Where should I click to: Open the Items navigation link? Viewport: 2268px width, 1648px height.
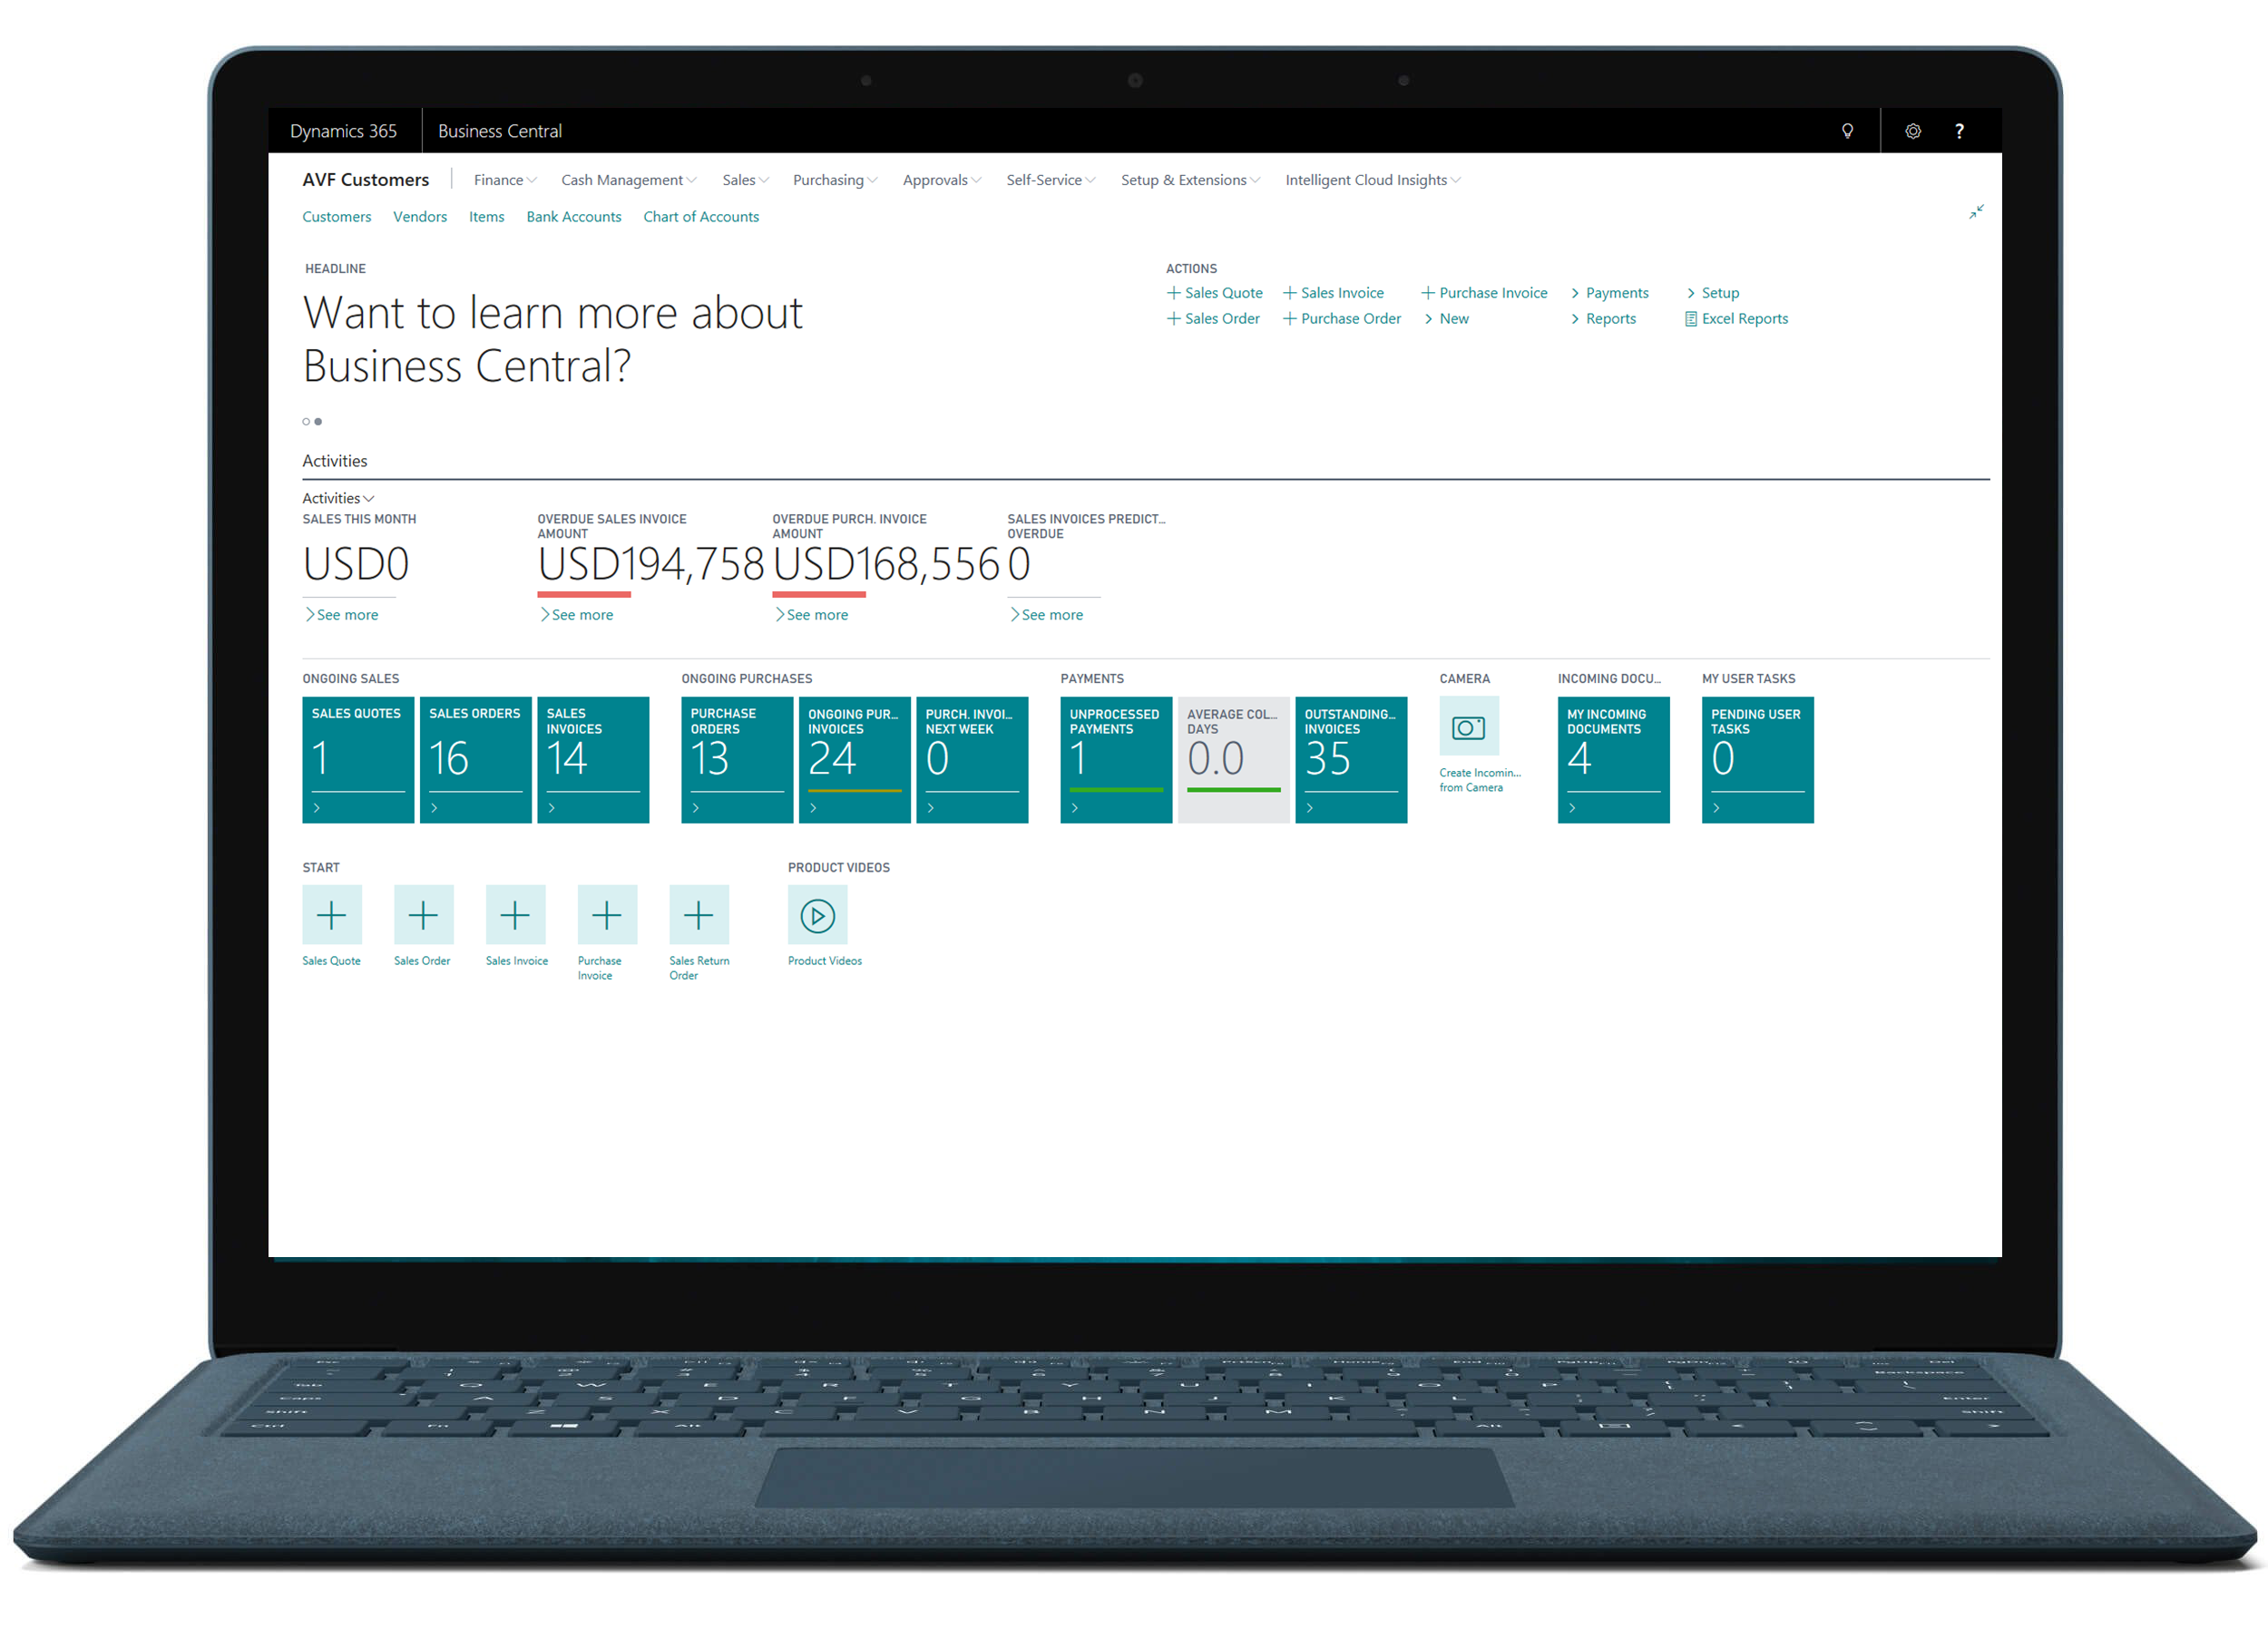(x=487, y=217)
